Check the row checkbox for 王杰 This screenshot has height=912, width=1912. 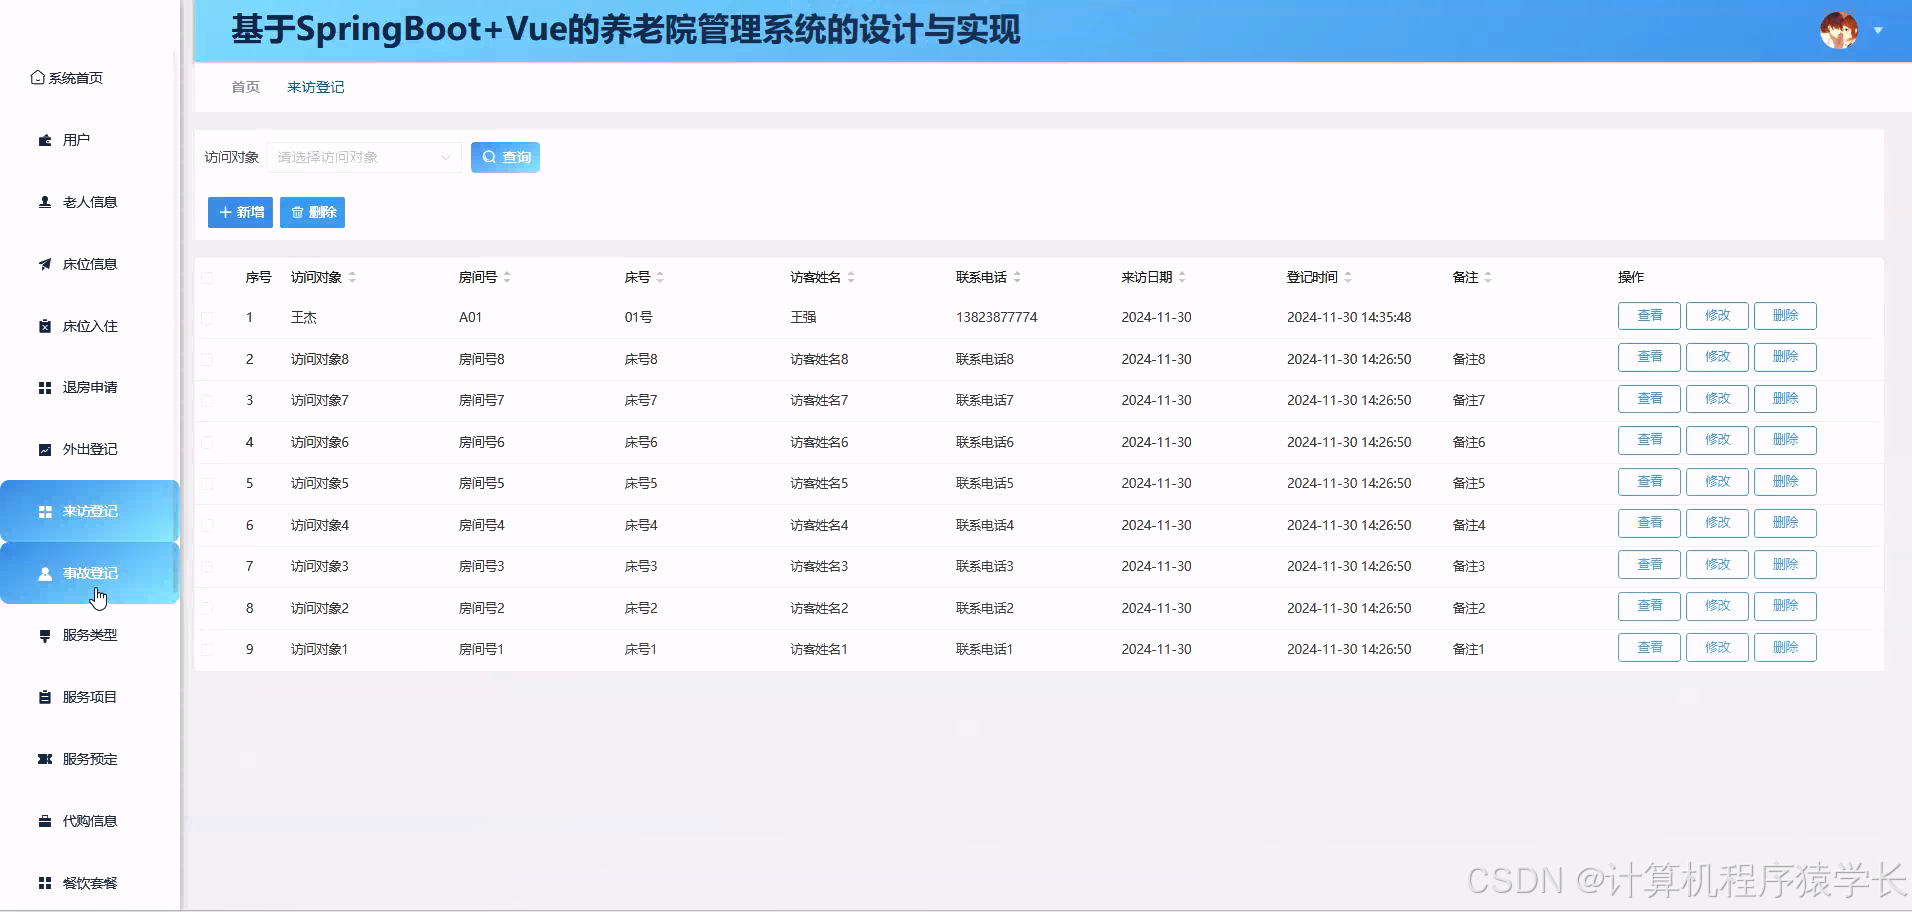[x=207, y=317]
